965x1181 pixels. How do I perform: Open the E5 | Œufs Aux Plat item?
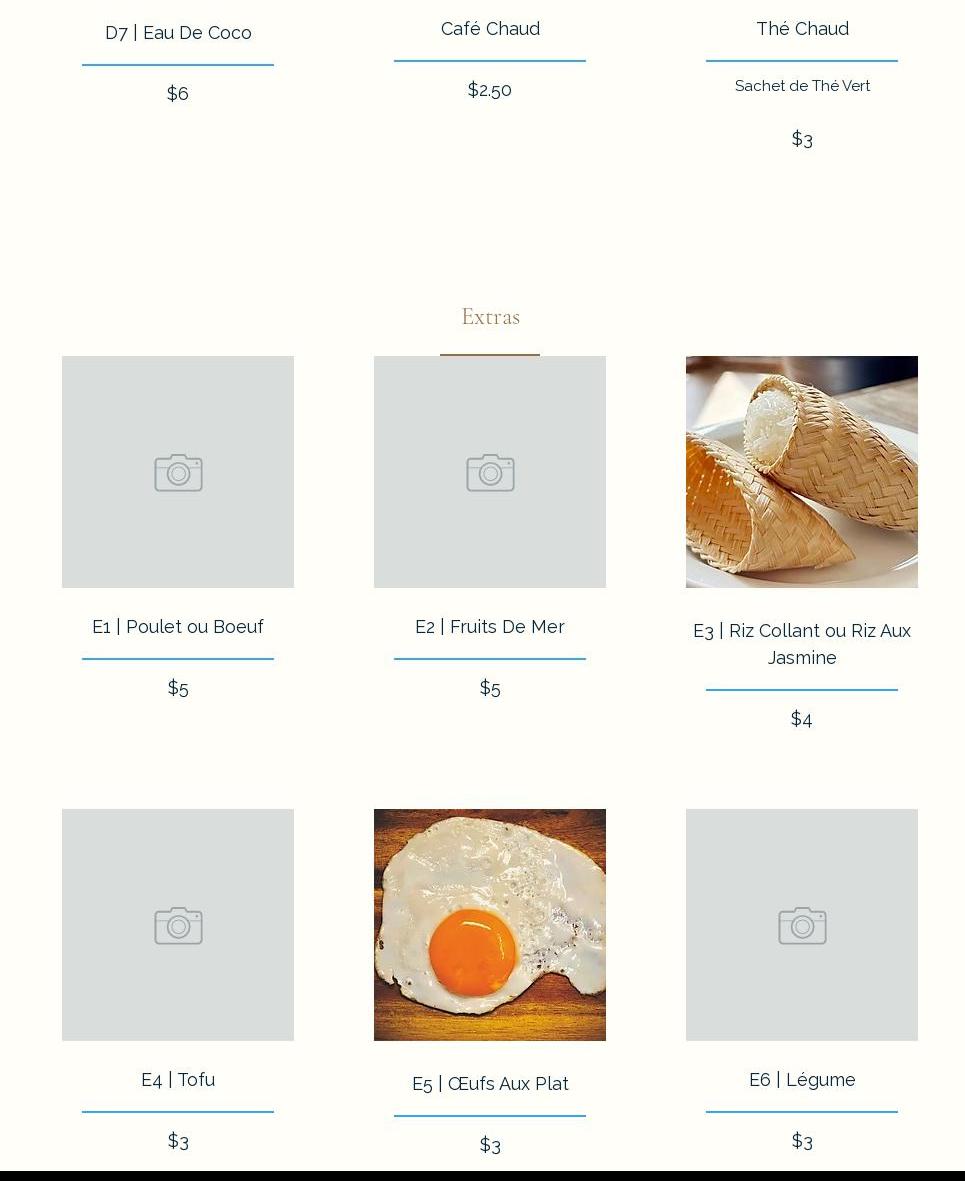490,1084
